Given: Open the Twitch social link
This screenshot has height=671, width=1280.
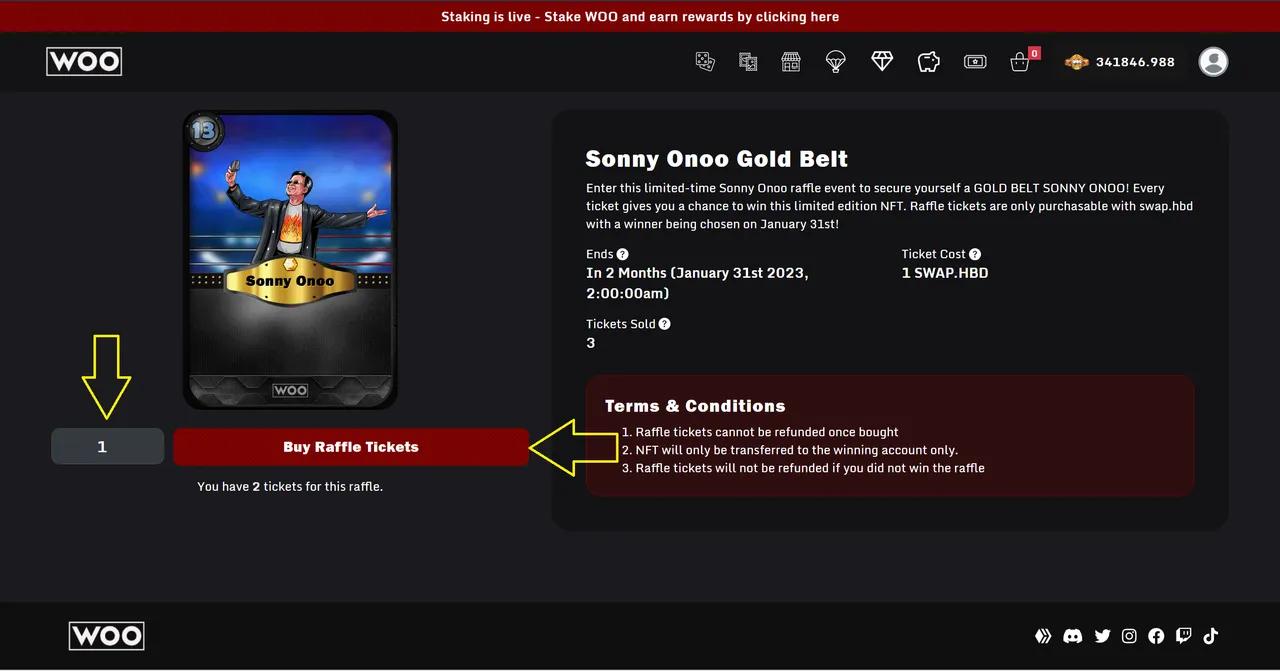Looking at the screenshot, I should click(1184, 636).
